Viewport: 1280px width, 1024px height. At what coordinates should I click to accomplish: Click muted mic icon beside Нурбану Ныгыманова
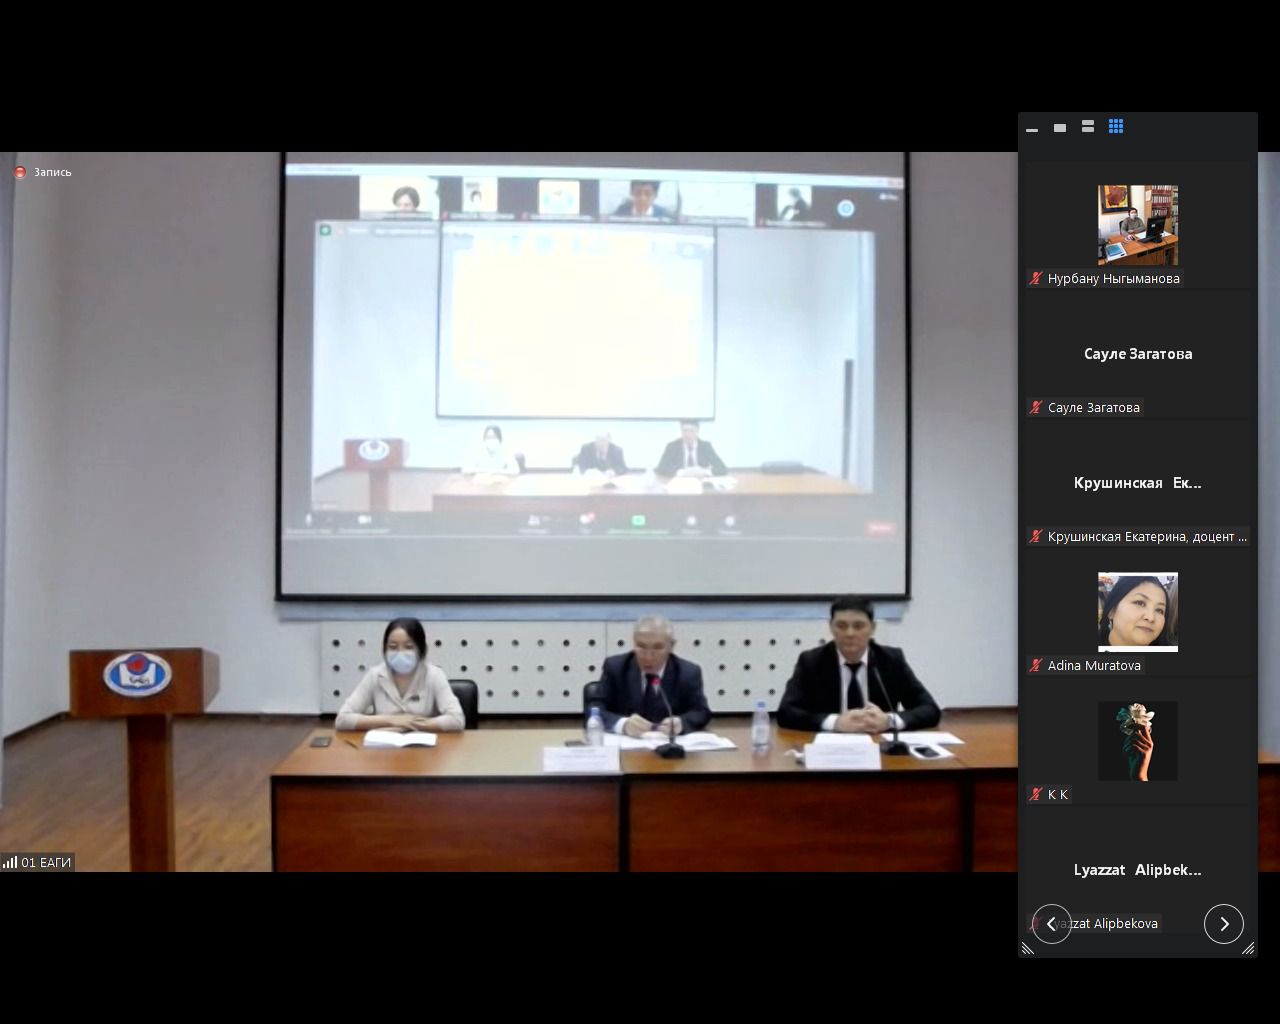(x=1036, y=279)
